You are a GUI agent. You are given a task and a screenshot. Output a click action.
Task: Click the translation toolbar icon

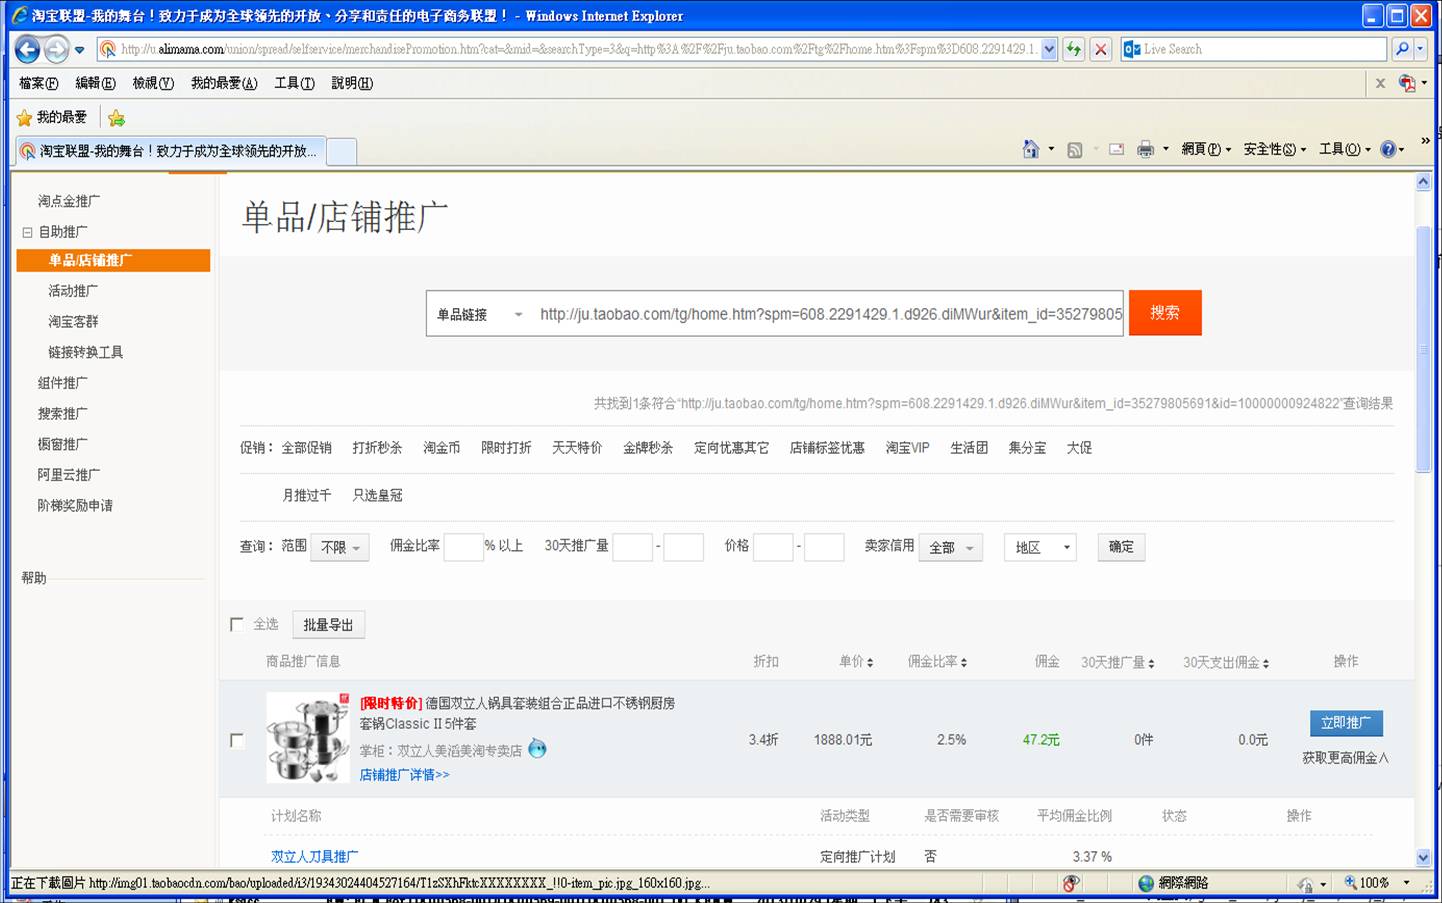[1407, 83]
